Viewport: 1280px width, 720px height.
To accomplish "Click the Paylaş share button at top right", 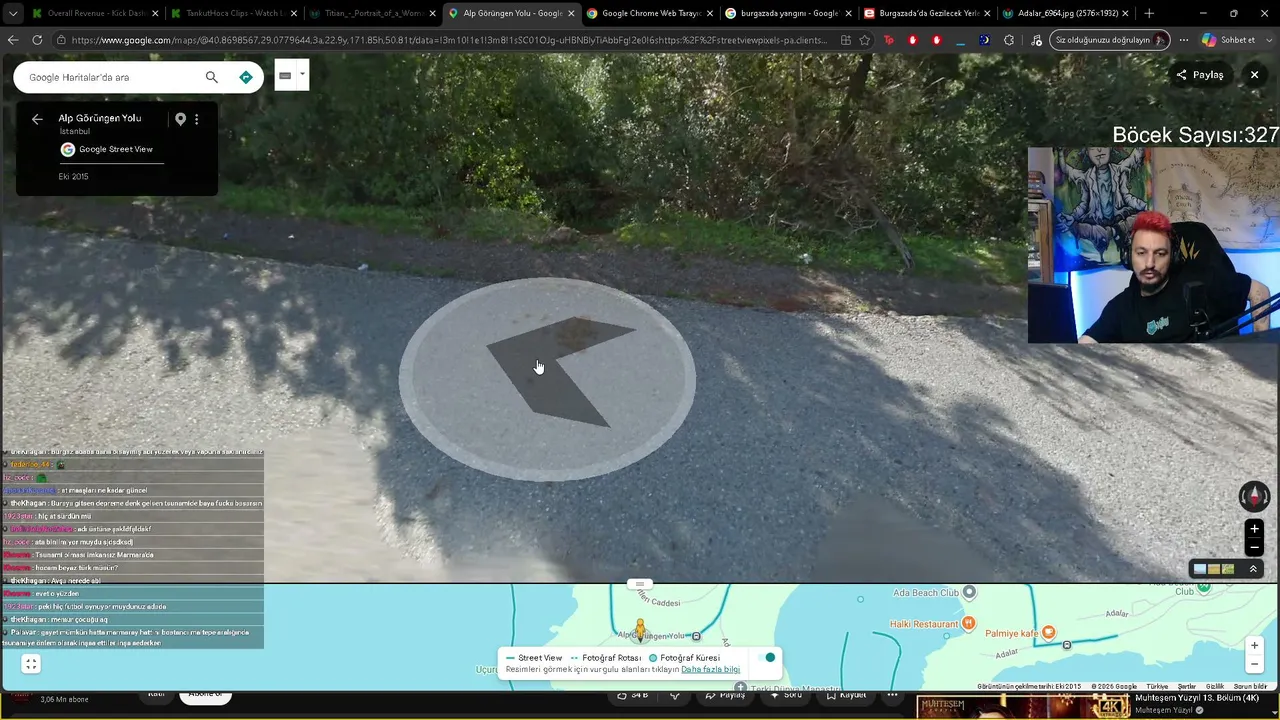I will point(1200,75).
